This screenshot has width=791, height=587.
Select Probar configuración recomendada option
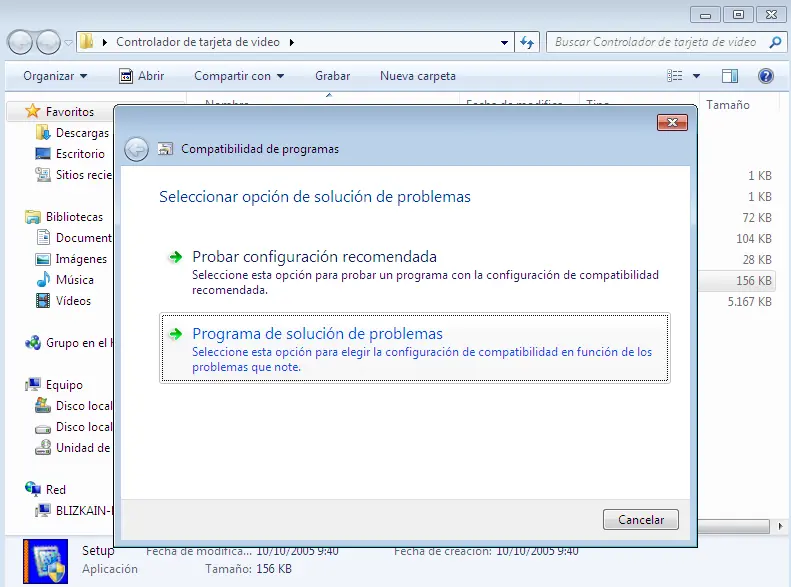click(x=415, y=272)
